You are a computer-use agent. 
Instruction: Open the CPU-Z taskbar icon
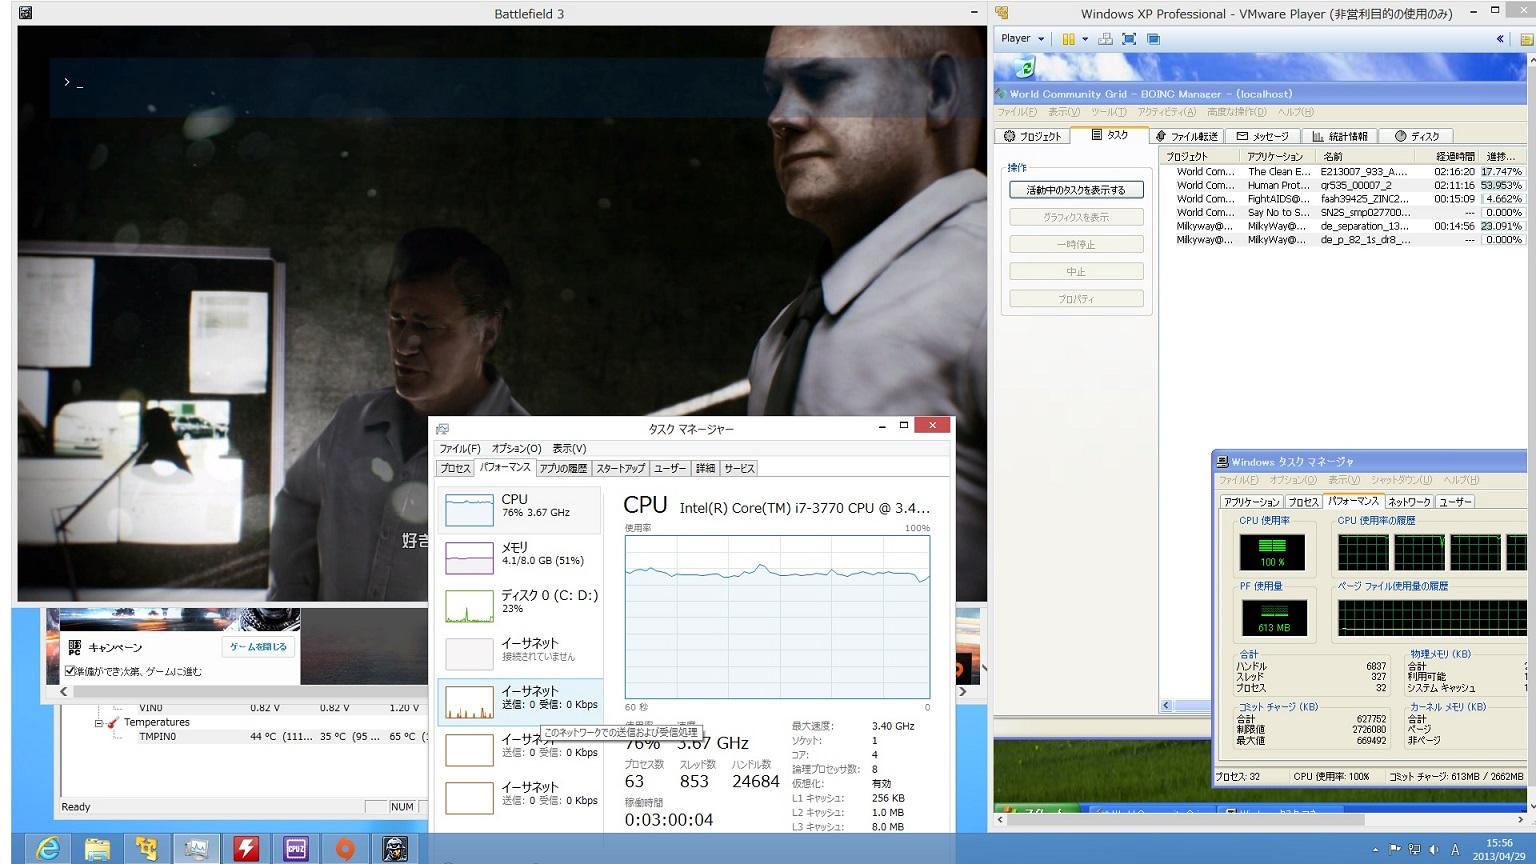pos(296,849)
